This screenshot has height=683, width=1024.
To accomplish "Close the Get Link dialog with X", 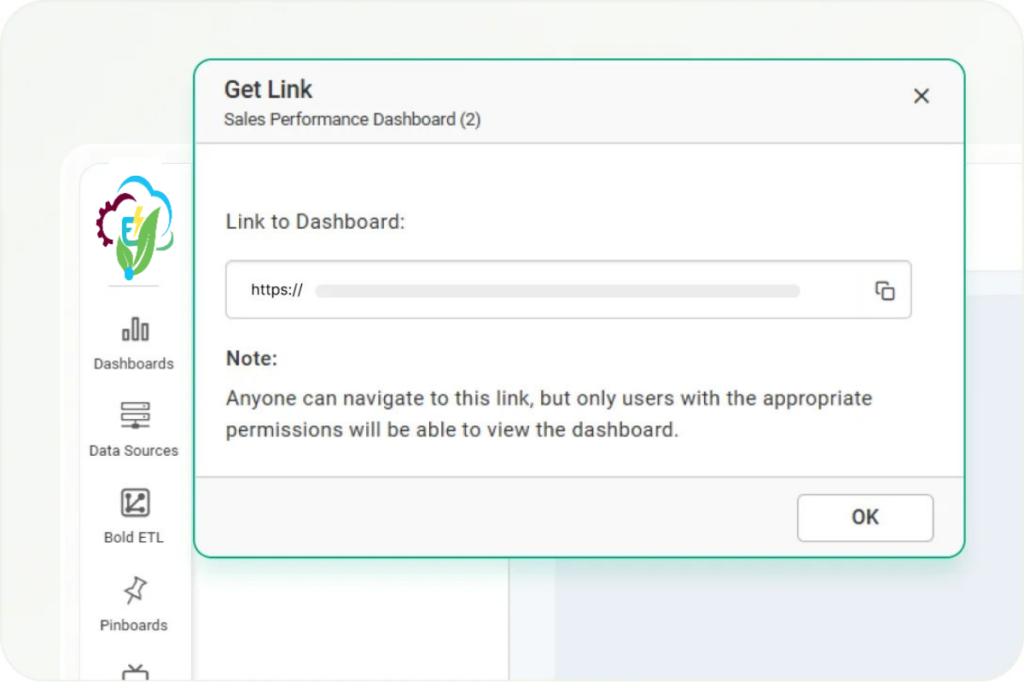I will pos(921,96).
